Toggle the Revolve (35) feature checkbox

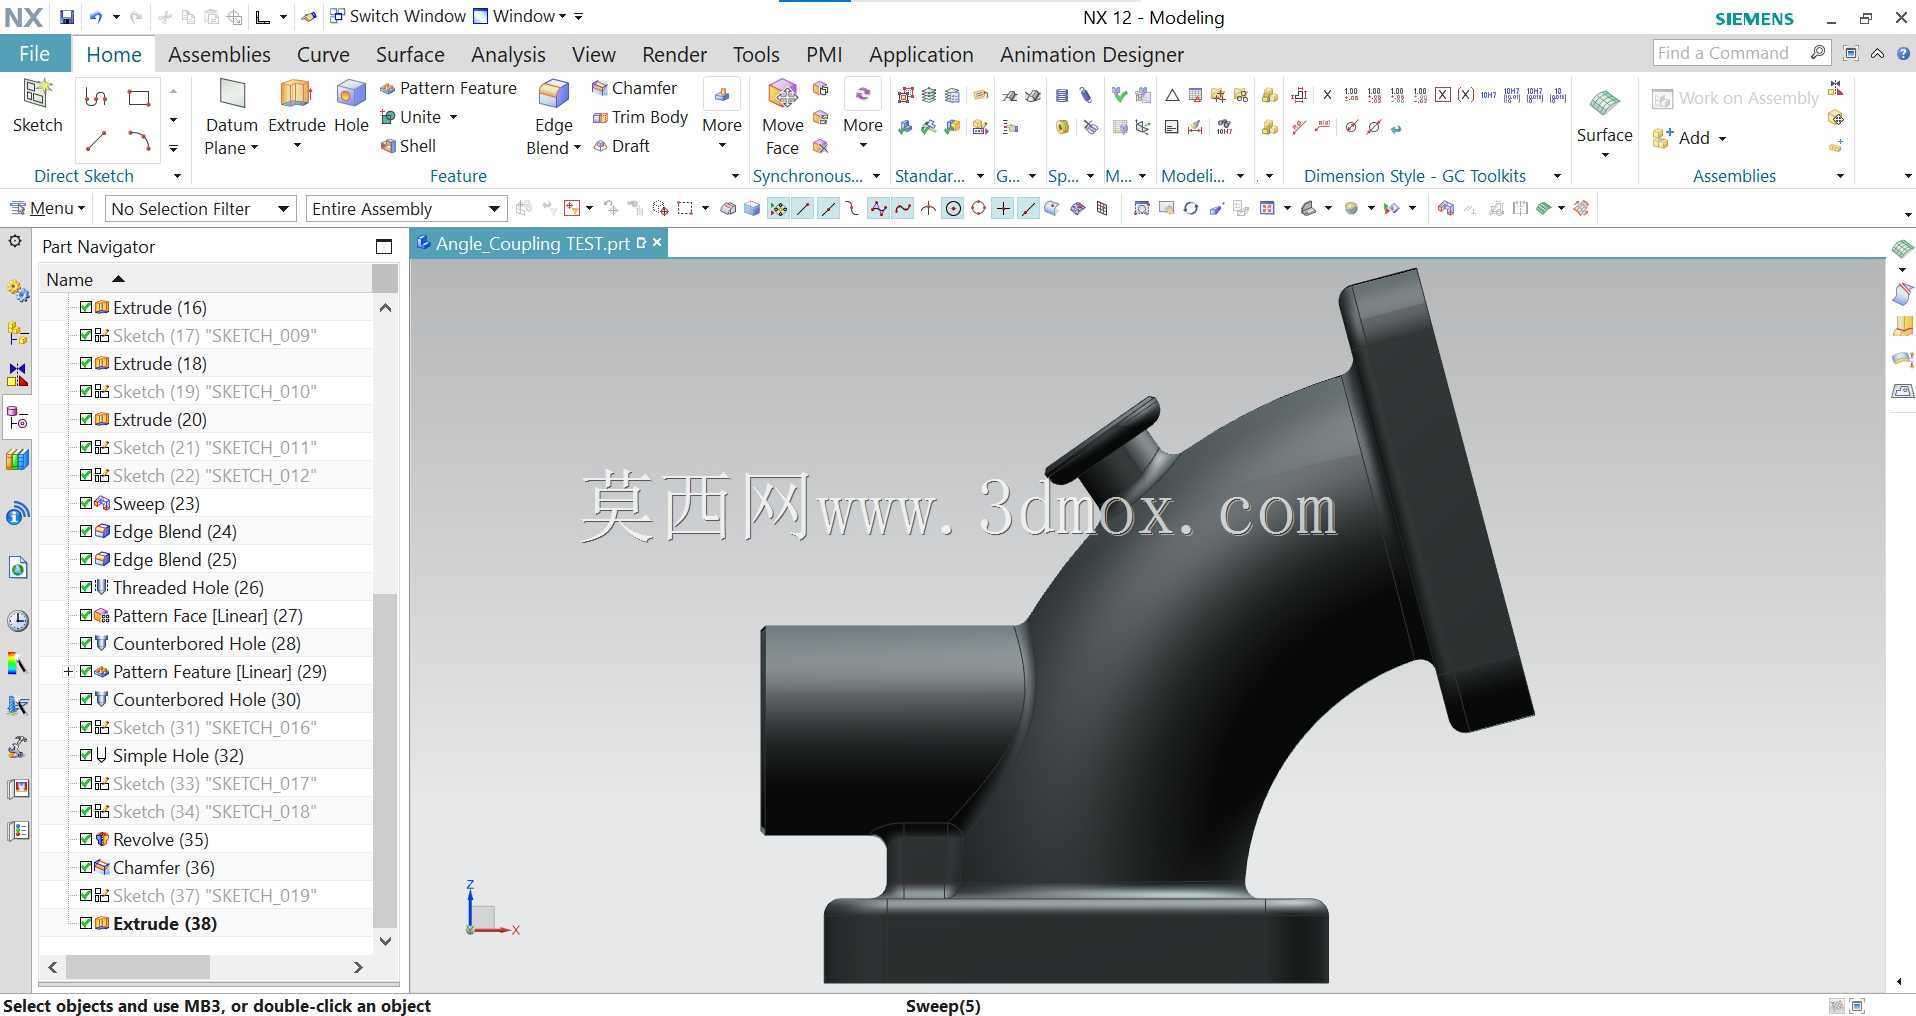[86, 839]
